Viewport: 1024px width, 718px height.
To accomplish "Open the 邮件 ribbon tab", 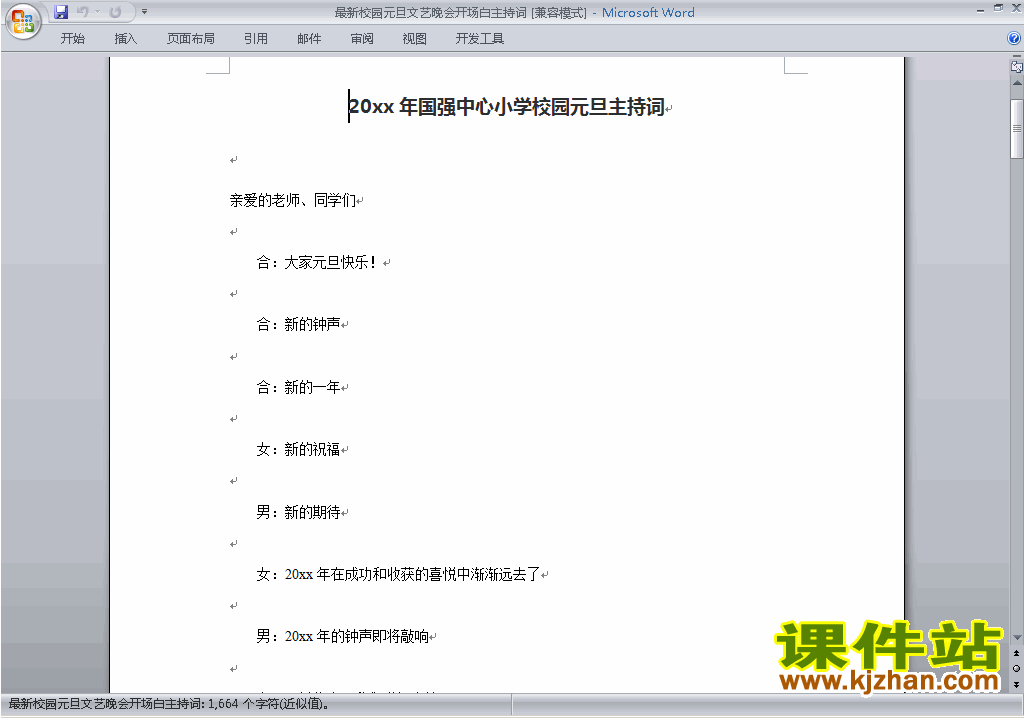I will [x=309, y=39].
